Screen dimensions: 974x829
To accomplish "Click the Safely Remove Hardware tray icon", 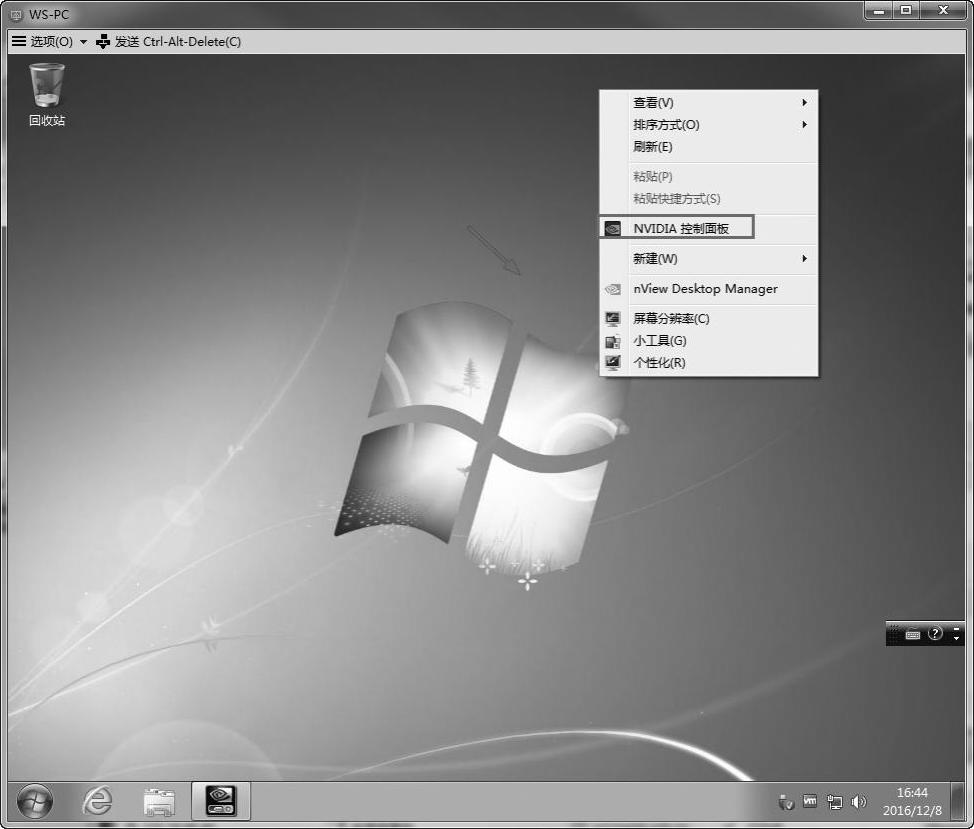I will click(786, 802).
